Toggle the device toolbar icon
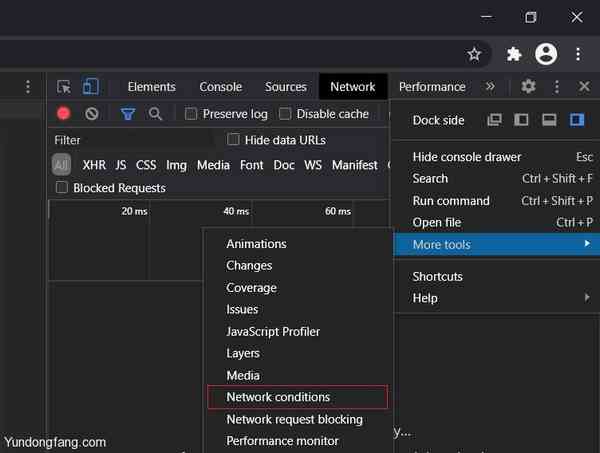Screen dimensions: 600x453 [x=91, y=86]
